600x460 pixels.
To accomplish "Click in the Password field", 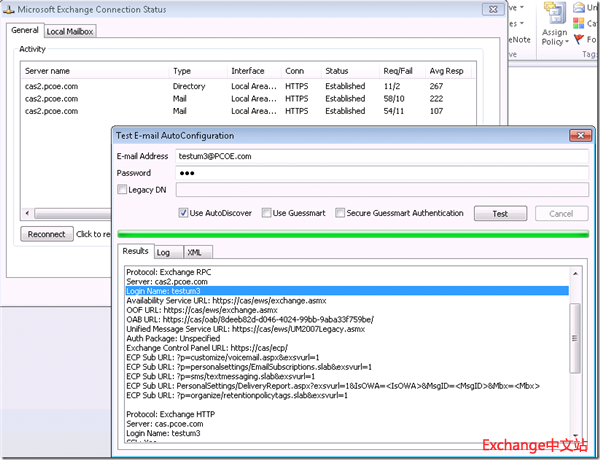I will [x=380, y=173].
